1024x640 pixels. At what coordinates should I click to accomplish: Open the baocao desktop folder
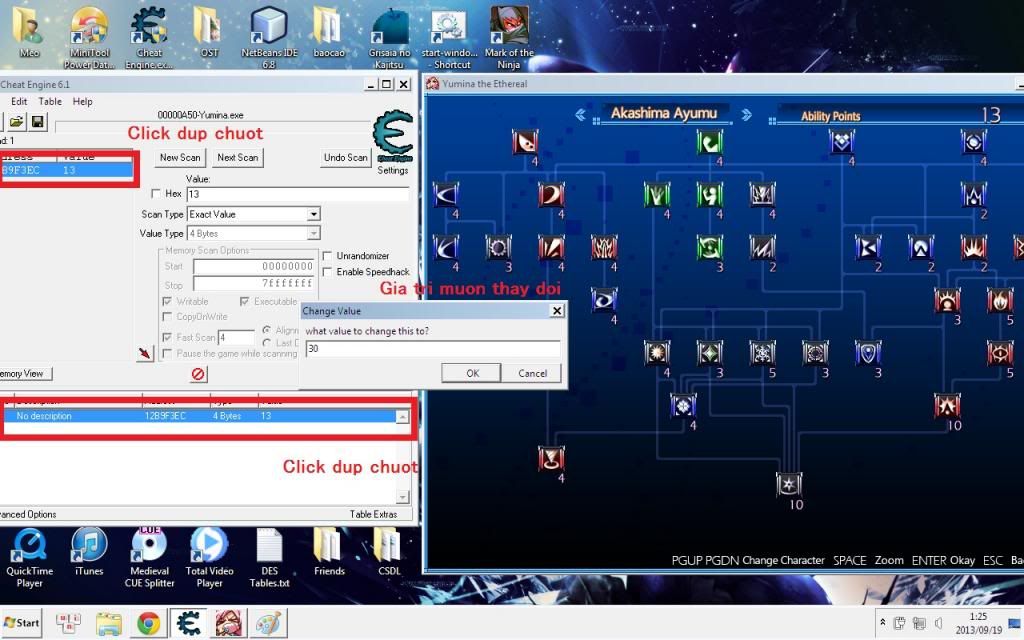[328, 33]
